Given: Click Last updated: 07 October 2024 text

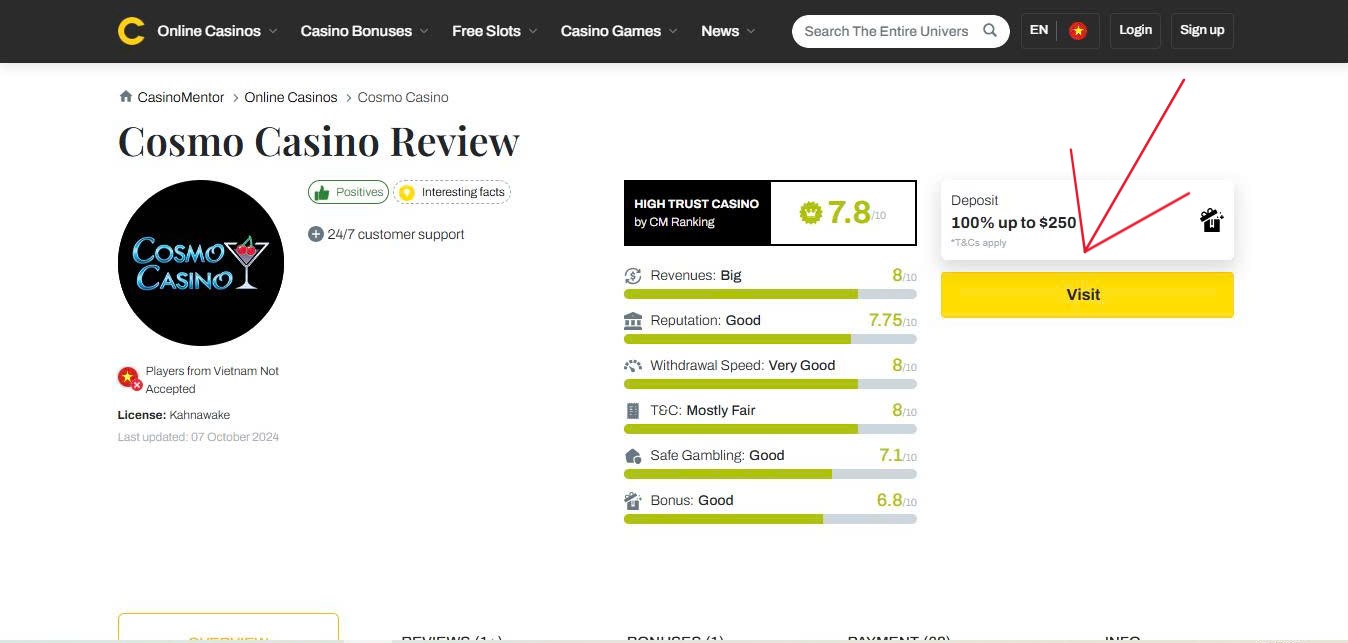Looking at the screenshot, I should coord(198,437).
